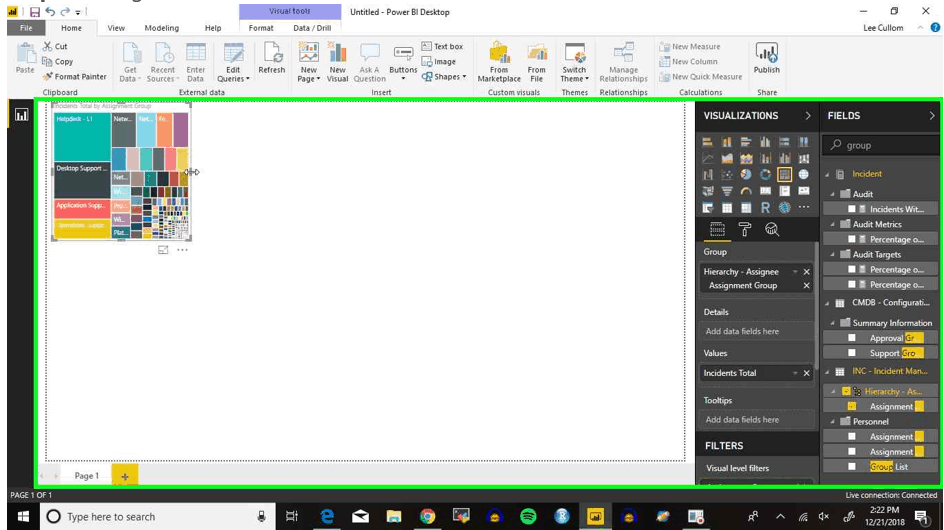Click Focus mode icon below the treemap
Screen dimensions: 944x530
pyautogui.click(x=163, y=249)
